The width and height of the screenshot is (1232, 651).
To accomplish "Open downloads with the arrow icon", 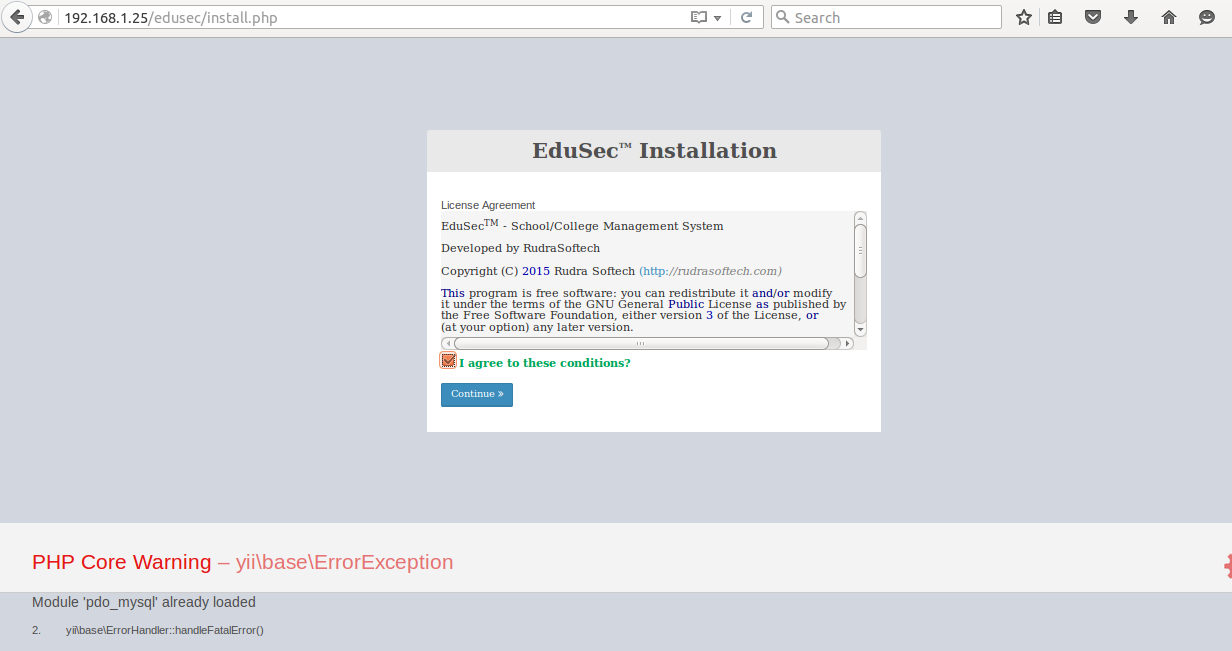I will click(1130, 17).
